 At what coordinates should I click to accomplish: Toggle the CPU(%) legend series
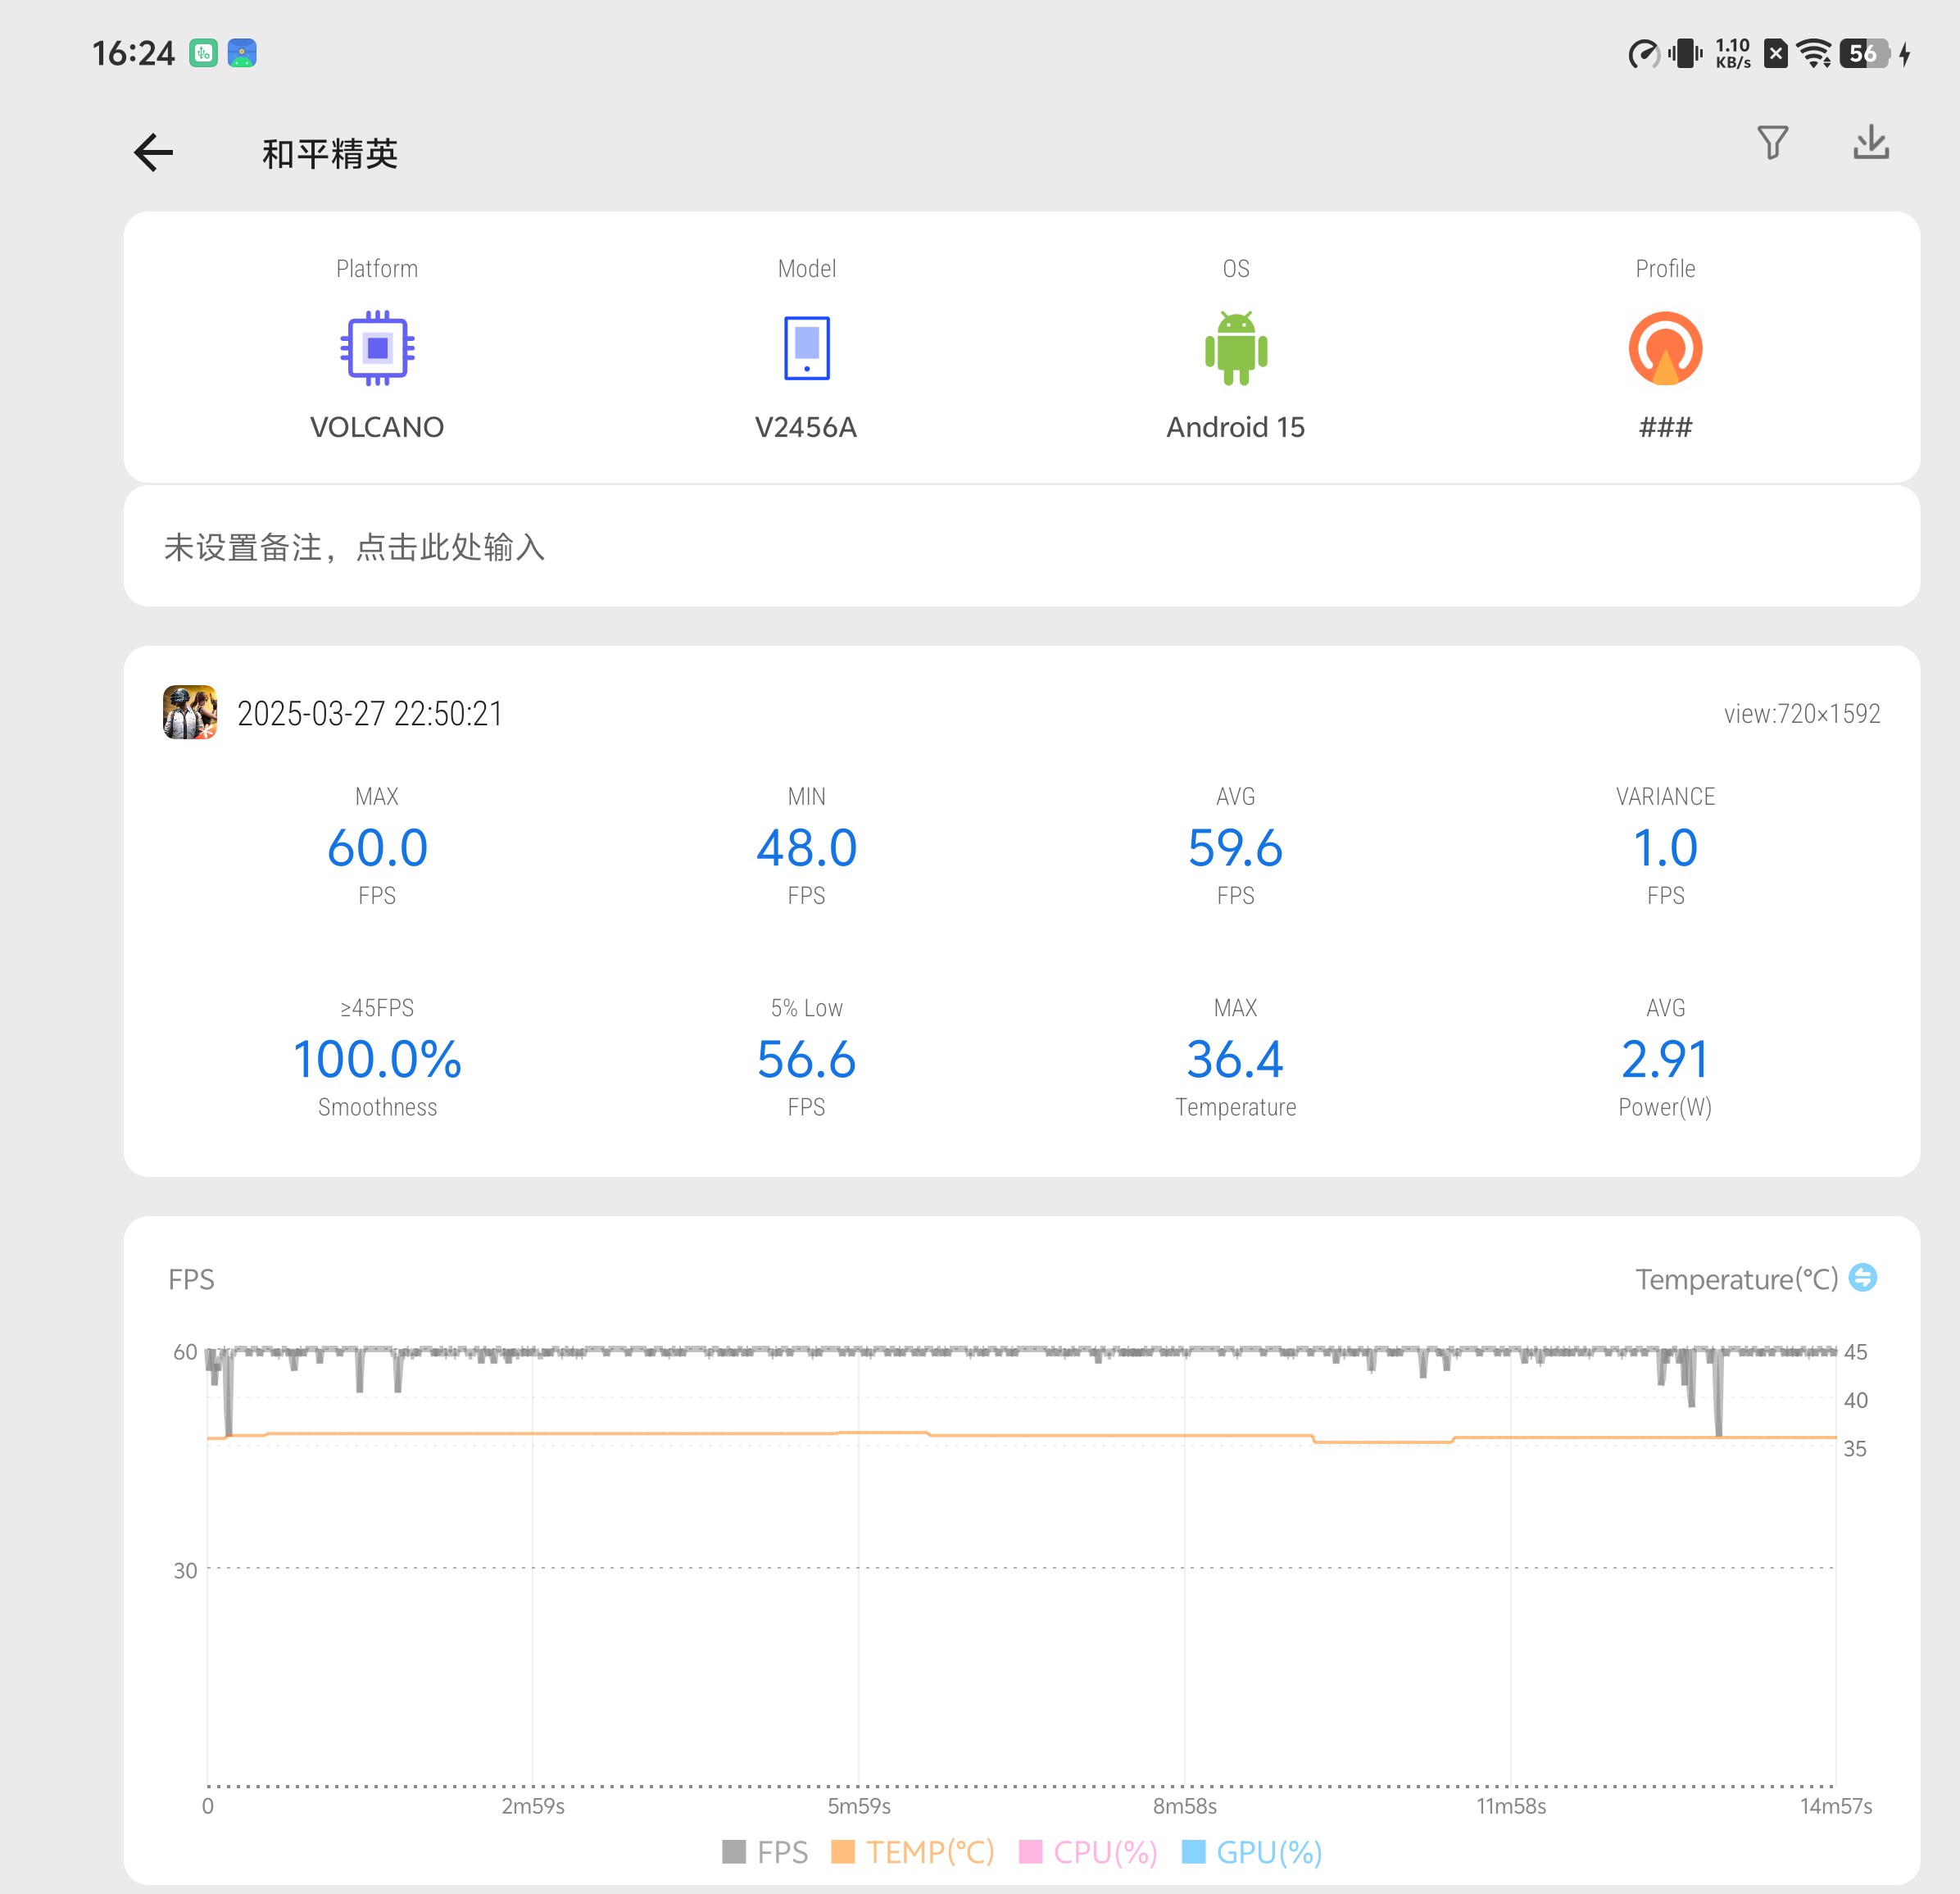pos(1088,1852)
